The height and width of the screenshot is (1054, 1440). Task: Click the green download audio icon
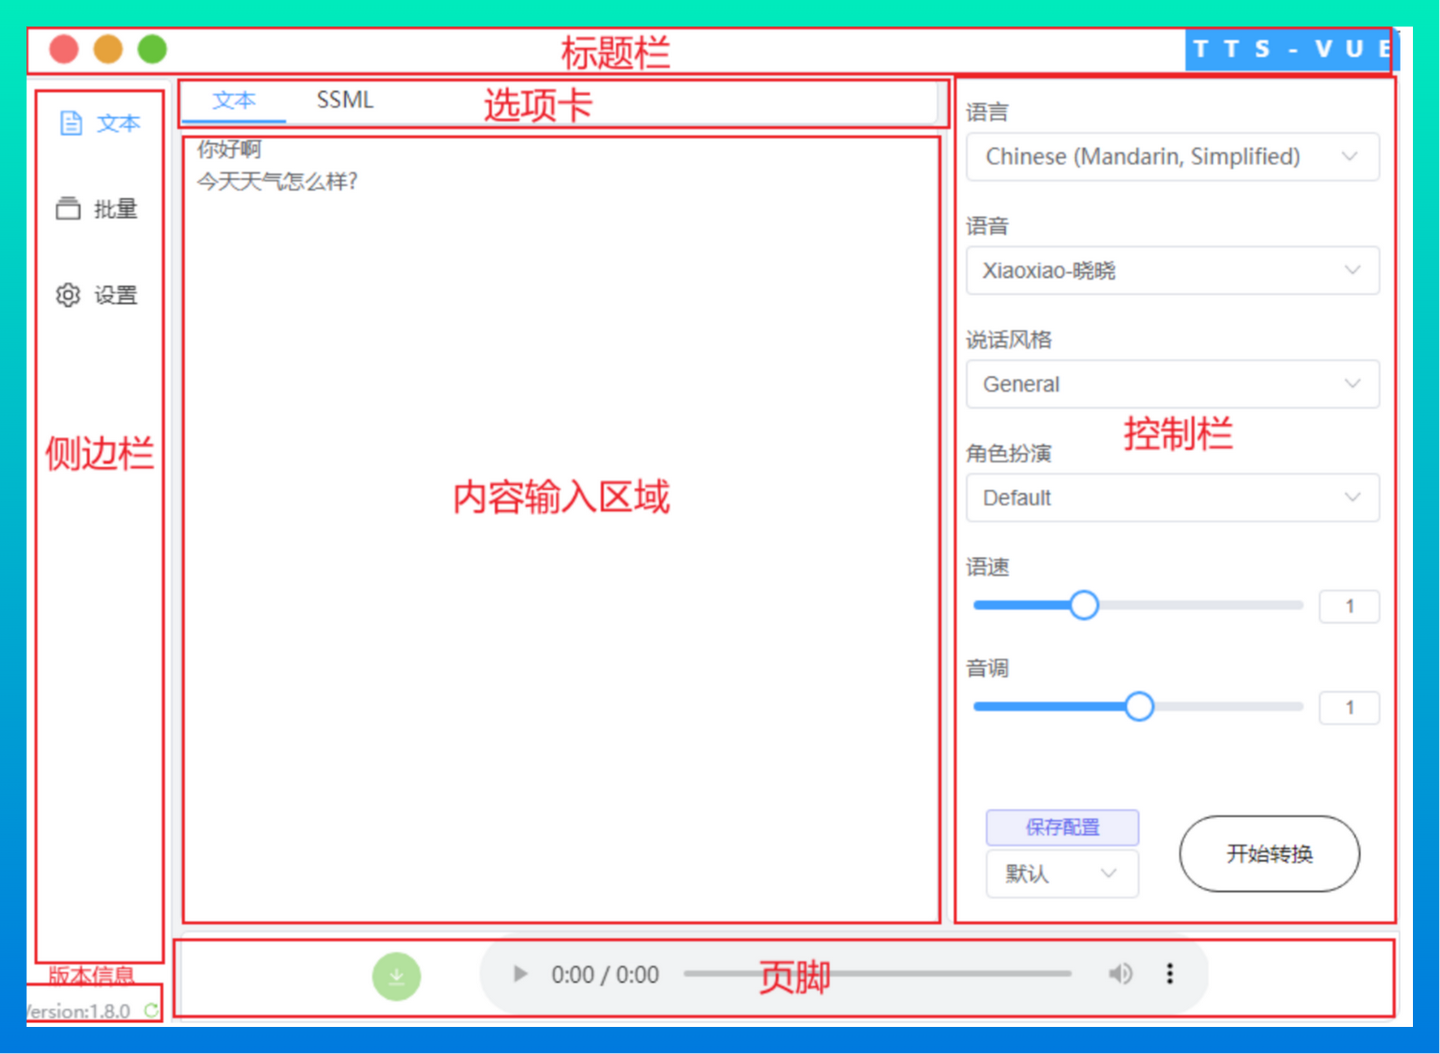397,975
